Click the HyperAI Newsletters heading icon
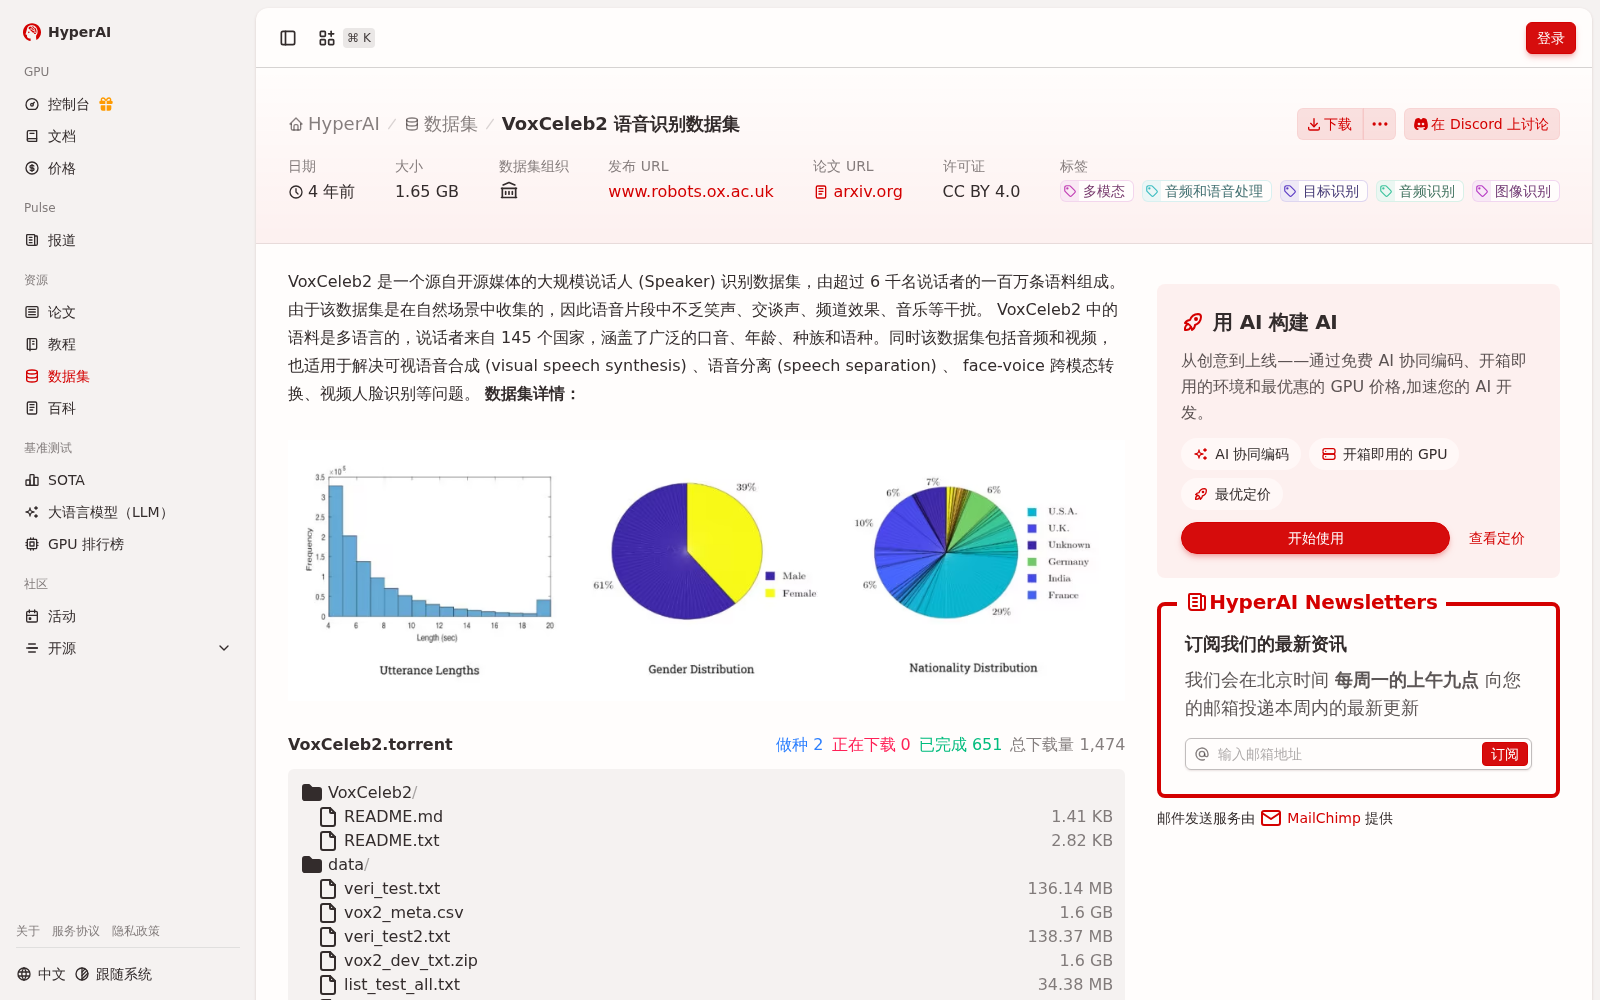This screenshot has width=1600, height=1000. (x=1196, y=602)
